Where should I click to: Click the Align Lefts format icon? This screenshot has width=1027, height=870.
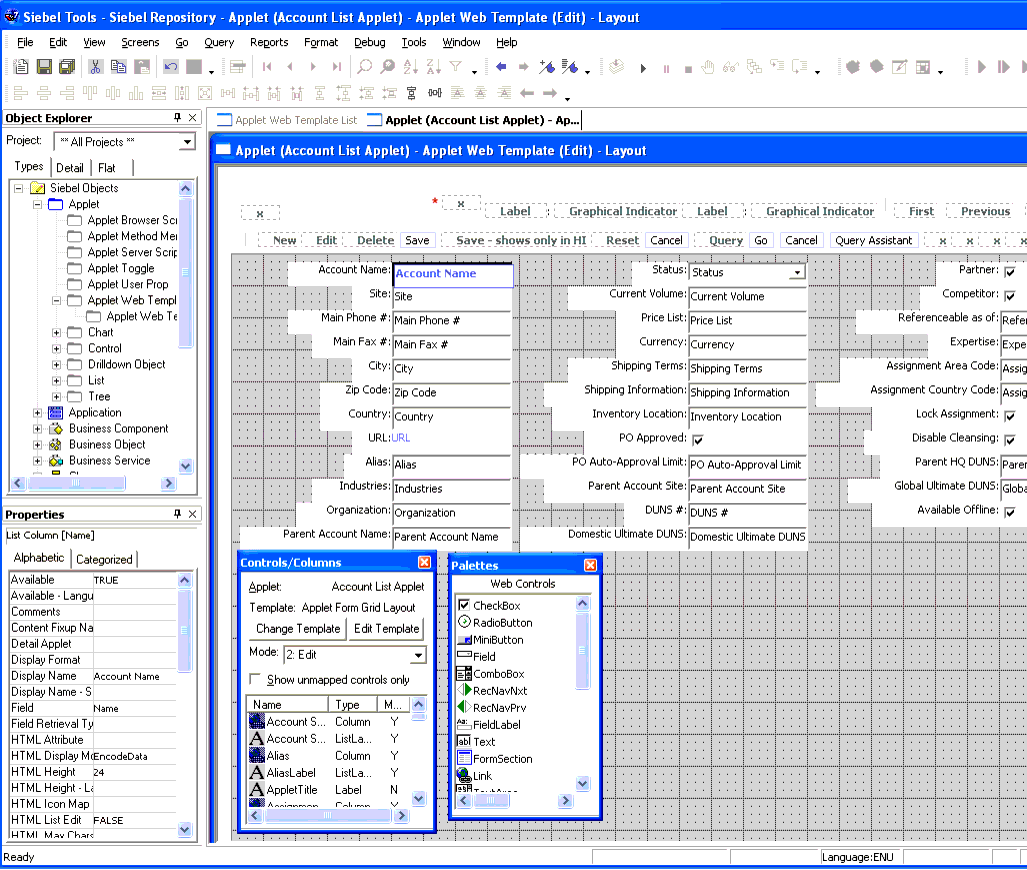pos(21,93)
